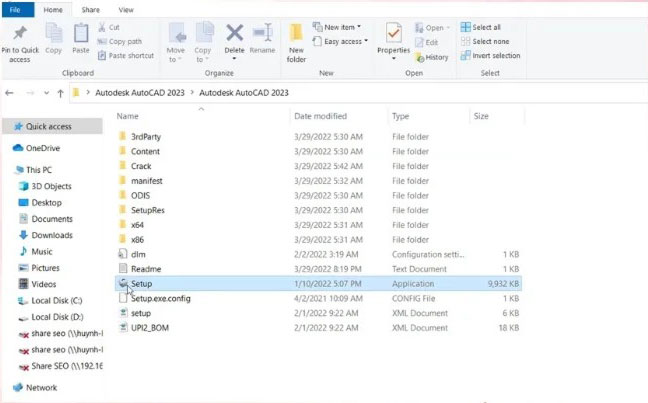648x403 pixels.
Task: Switch to the View ribbon tab
Action: tap(126, 10)
